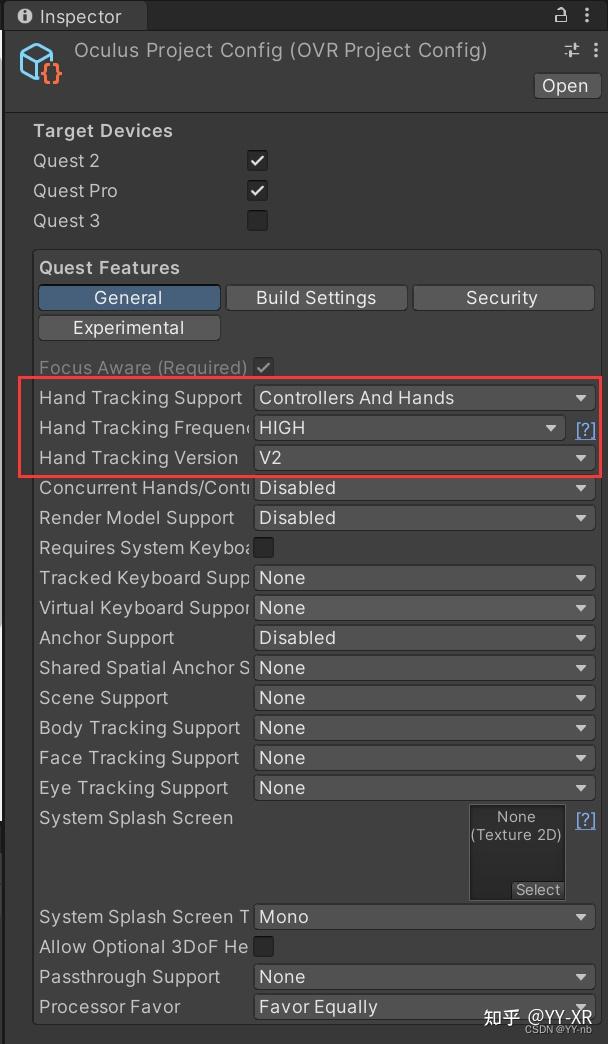Open the asset header three-dot menu

point(597,50)
